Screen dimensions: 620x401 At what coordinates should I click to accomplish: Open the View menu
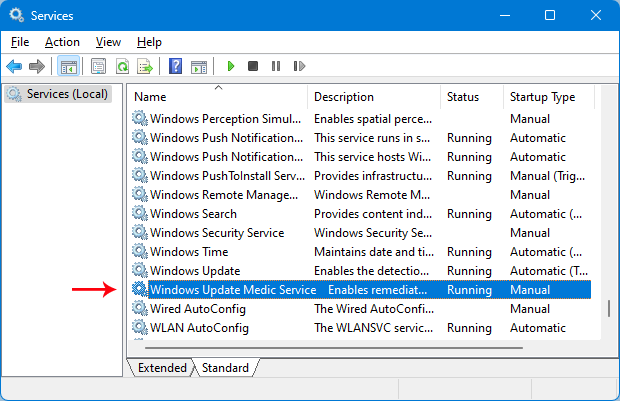108,42
